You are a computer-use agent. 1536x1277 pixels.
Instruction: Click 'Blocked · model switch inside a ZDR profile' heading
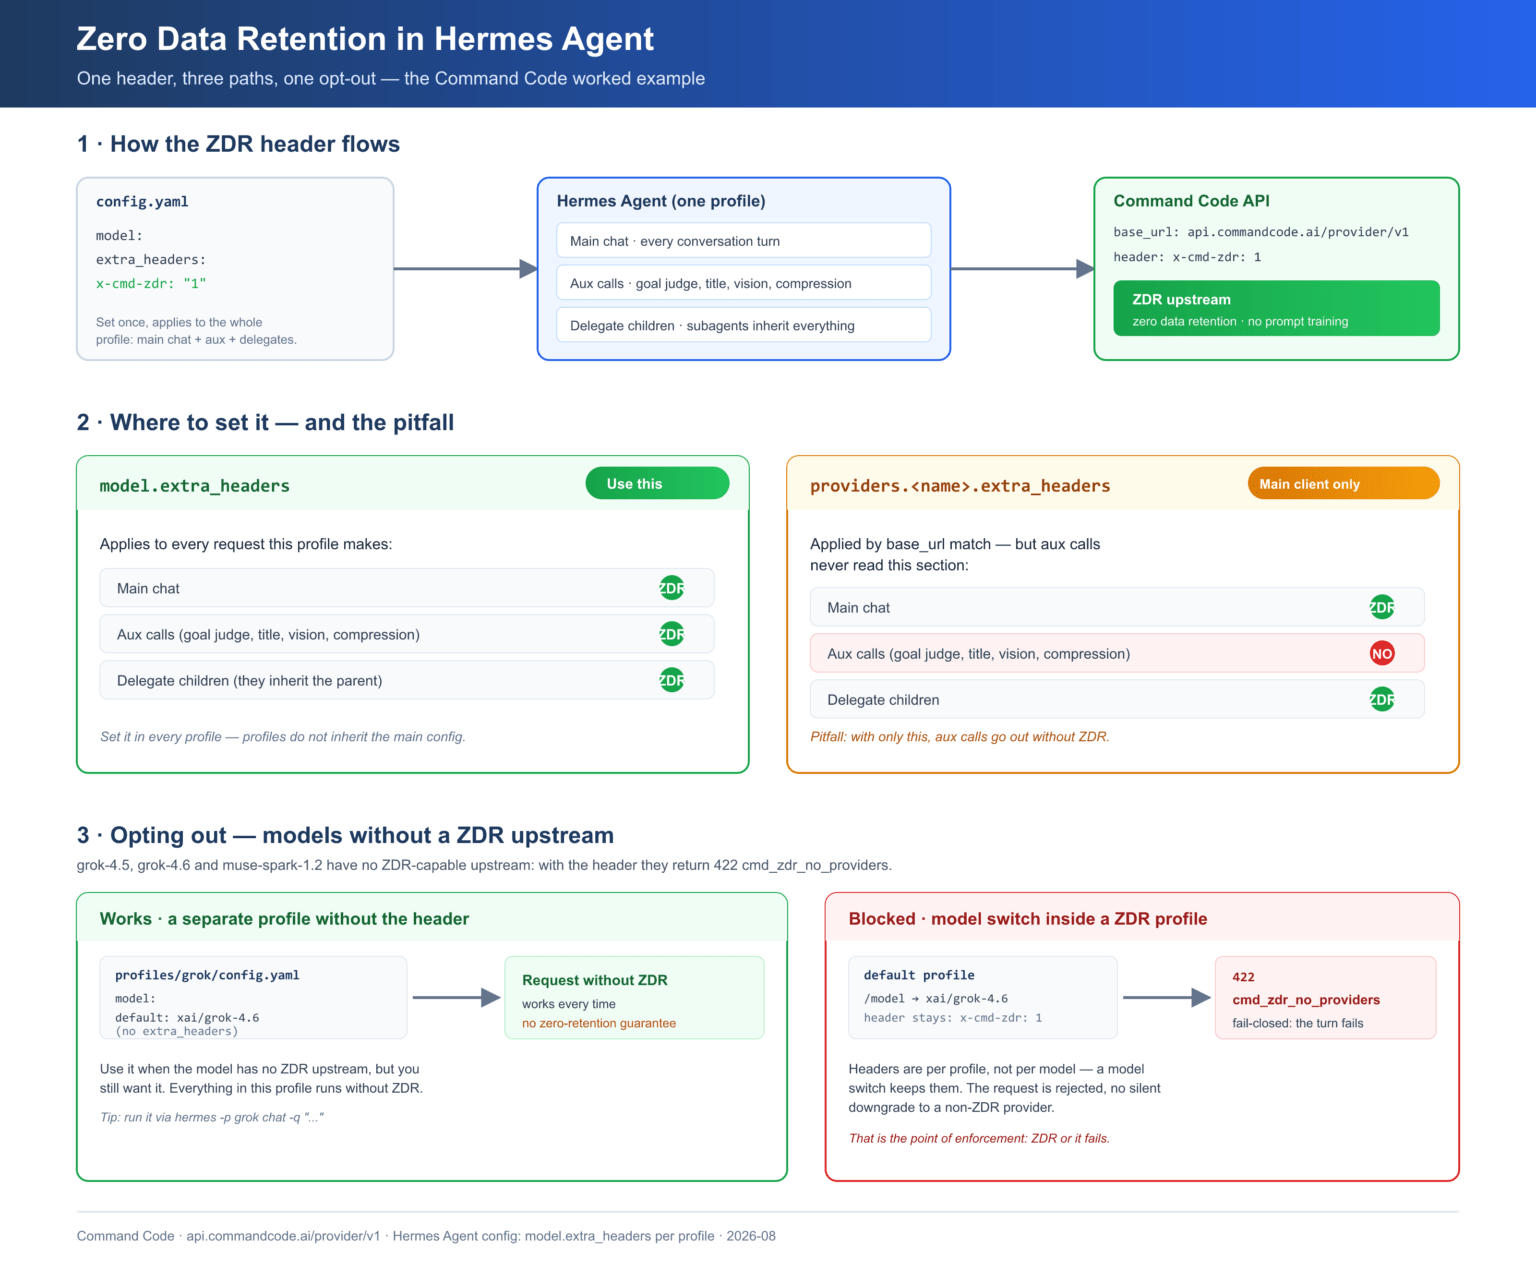point(1028,918)
